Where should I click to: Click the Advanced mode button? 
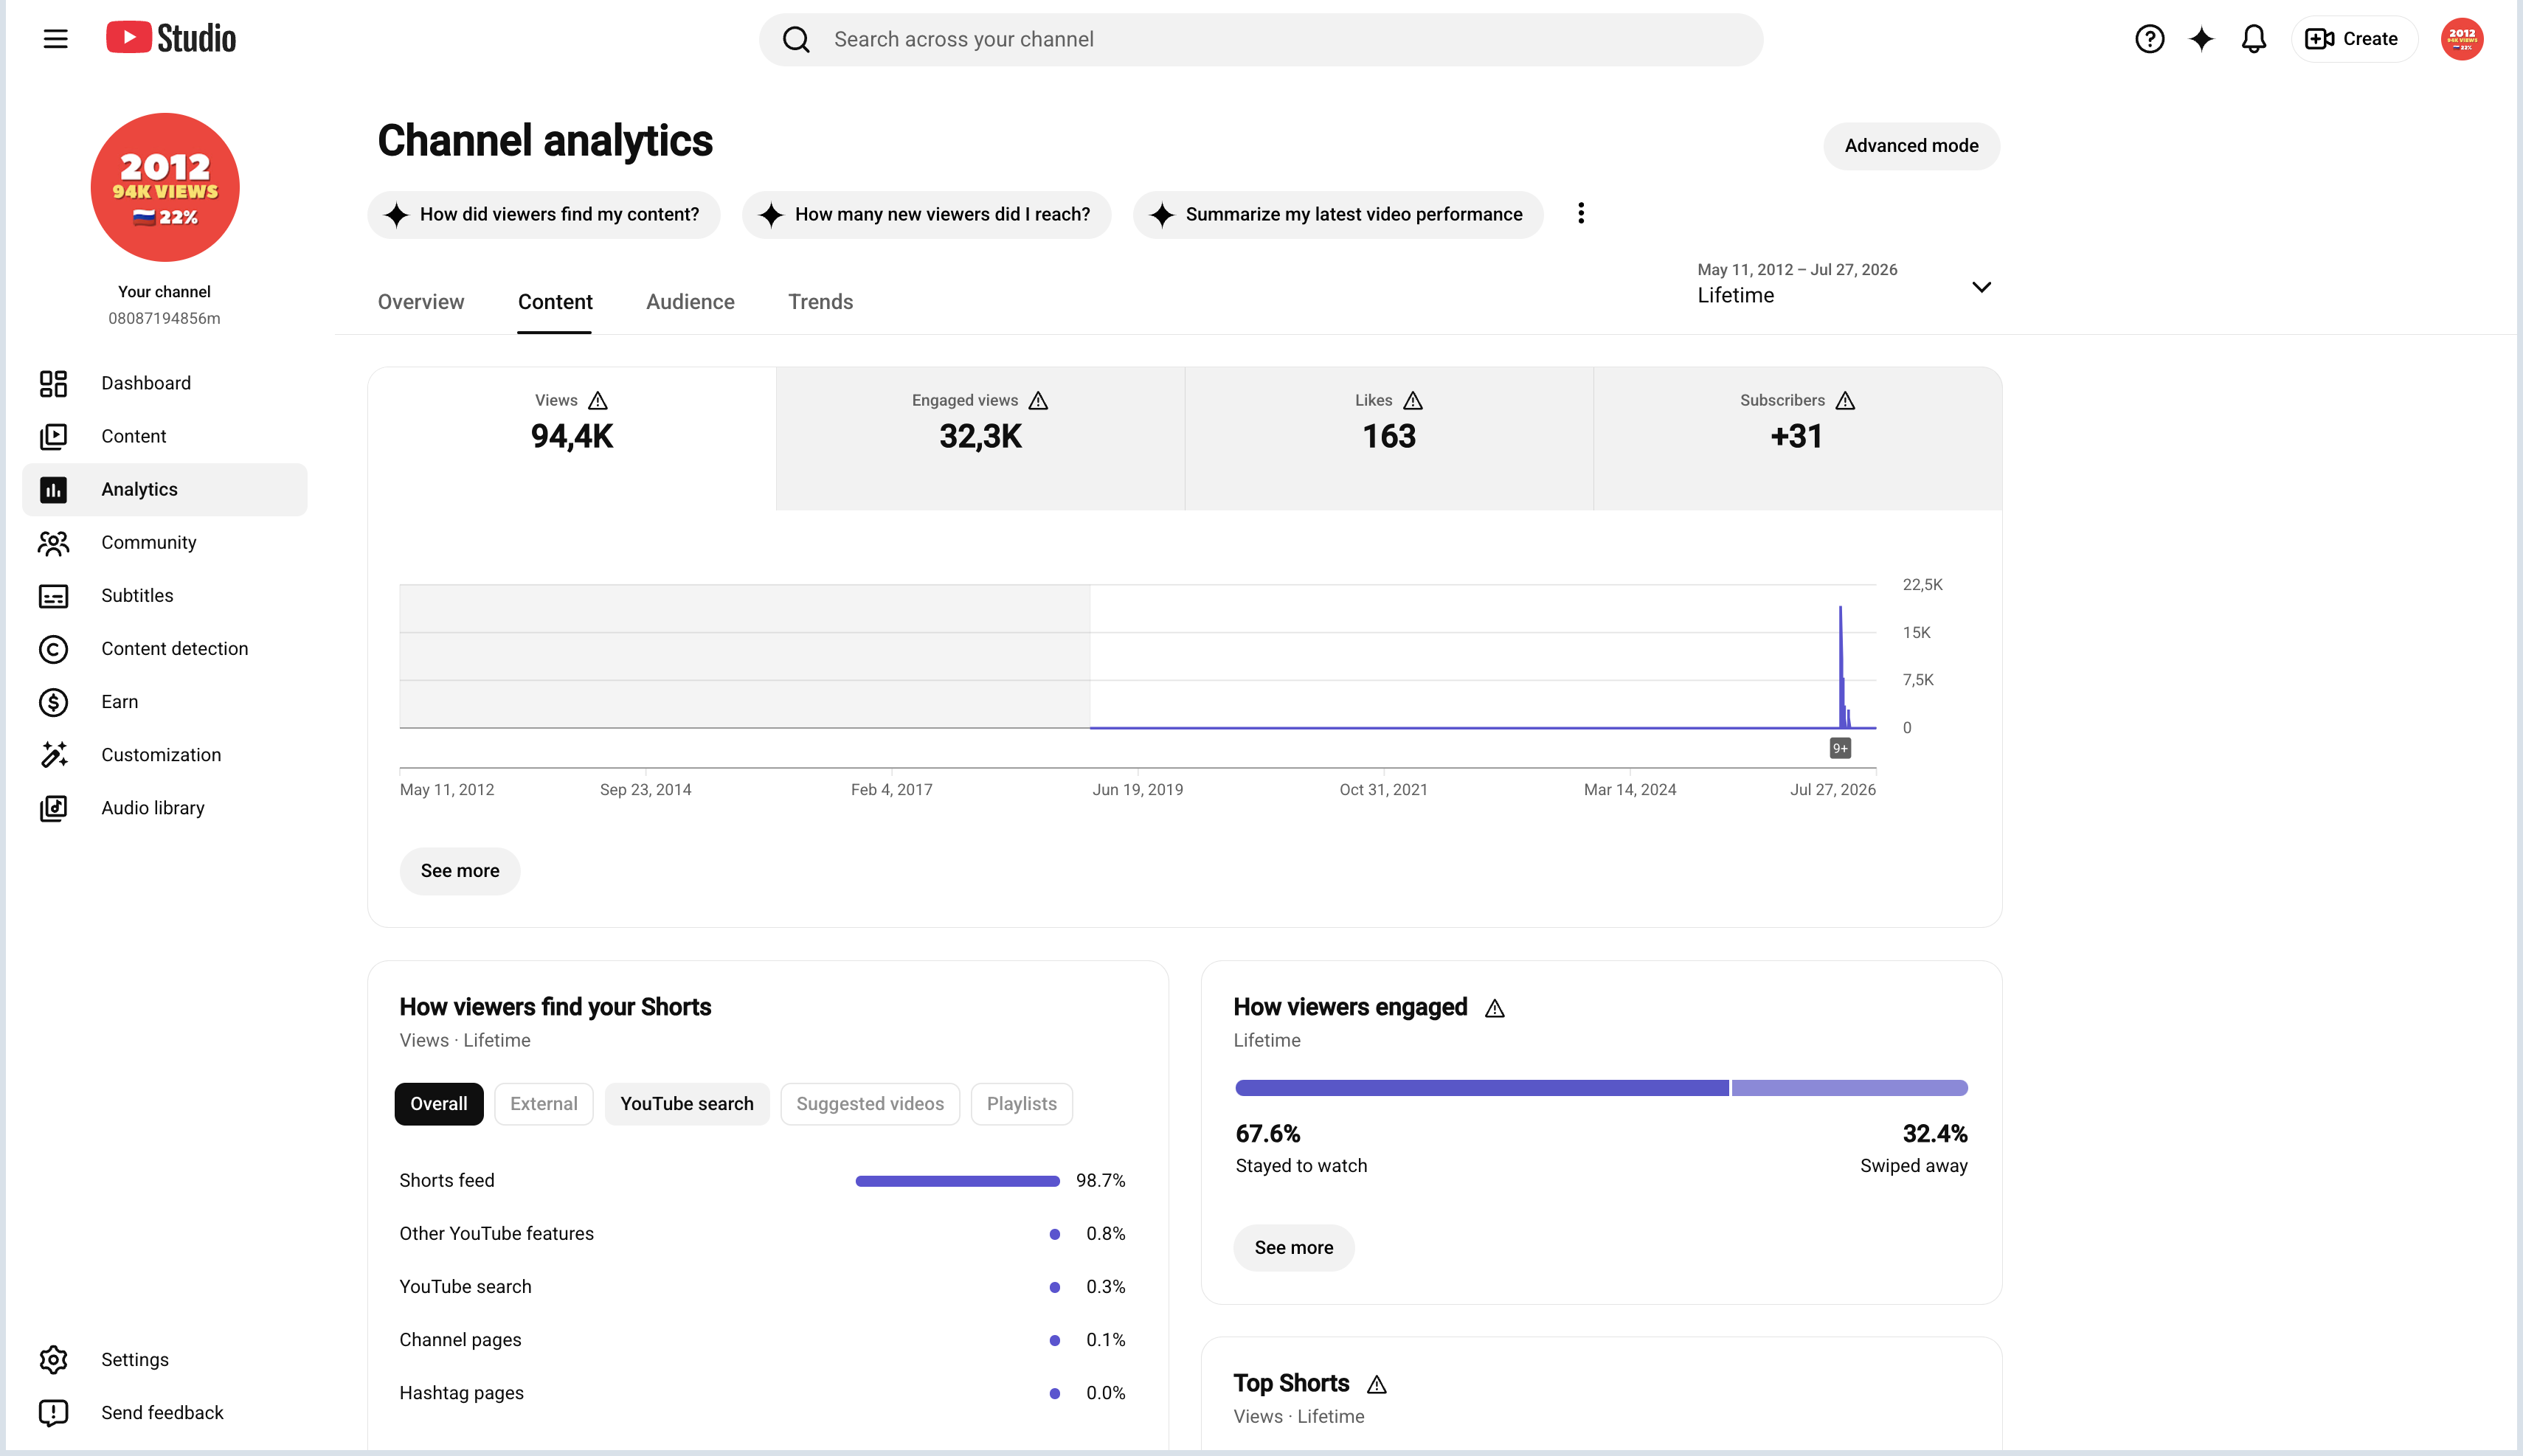click(1911, 146)
